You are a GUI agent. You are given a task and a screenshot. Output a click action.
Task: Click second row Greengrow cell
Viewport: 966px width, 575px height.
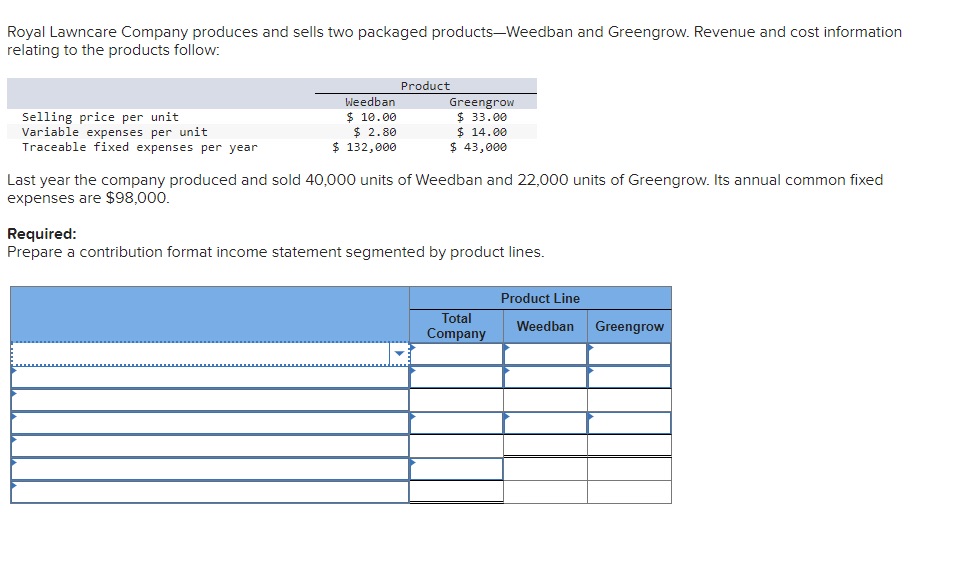pos(629,377)
